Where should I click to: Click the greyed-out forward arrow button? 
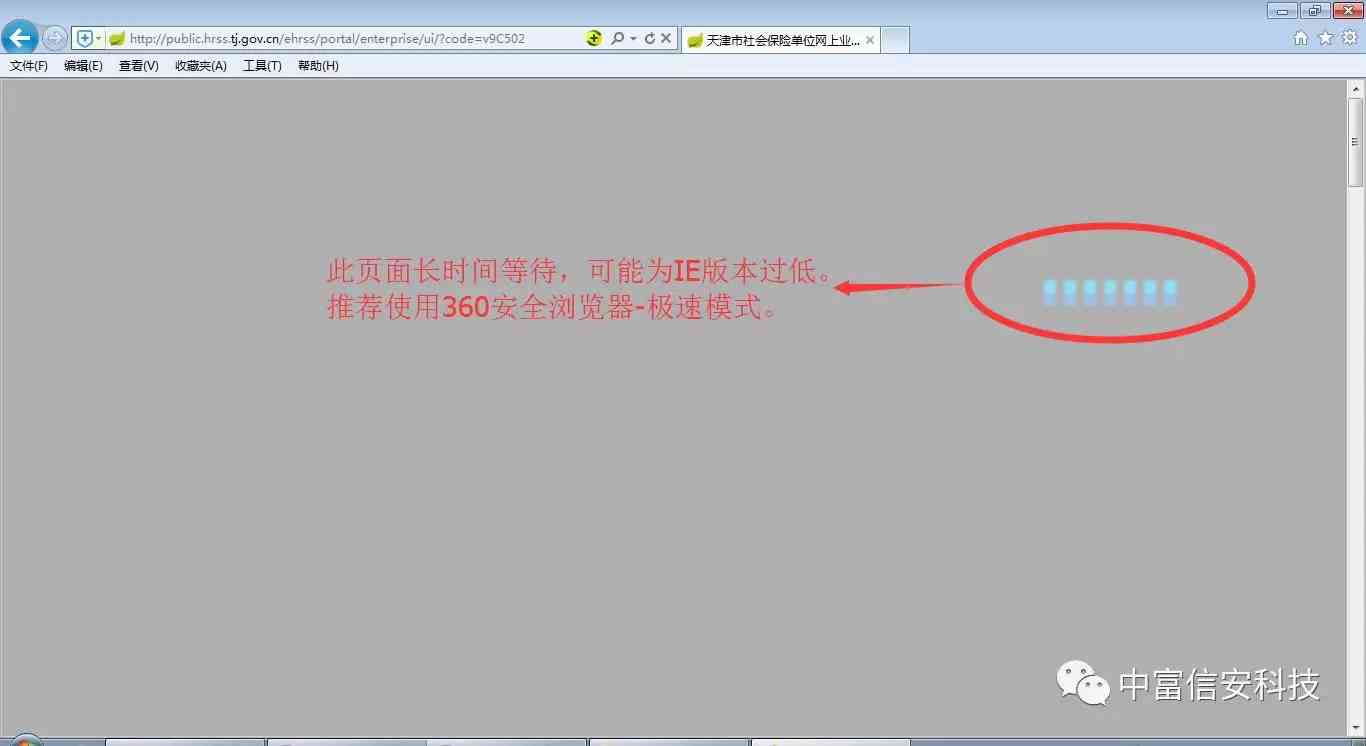pyautogui.click(x=55, y=39)
